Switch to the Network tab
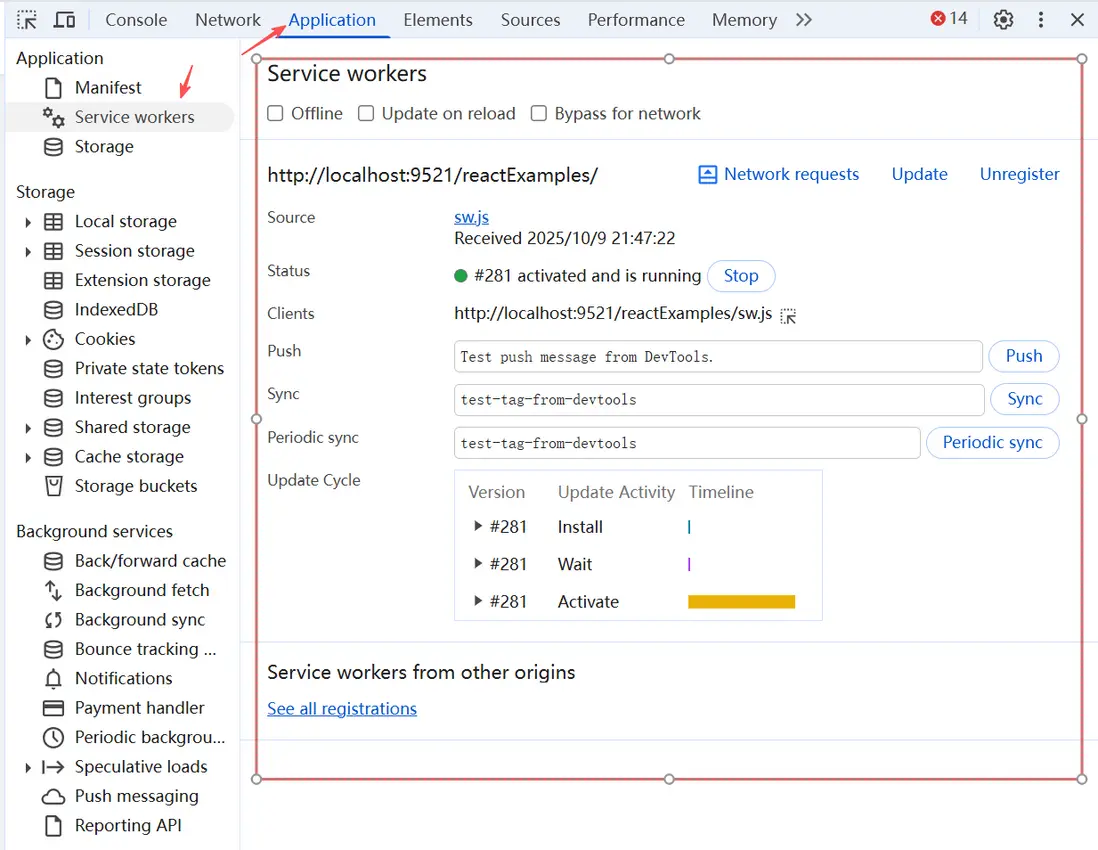This screenshot has width=1098, height=850. [227, 20]
